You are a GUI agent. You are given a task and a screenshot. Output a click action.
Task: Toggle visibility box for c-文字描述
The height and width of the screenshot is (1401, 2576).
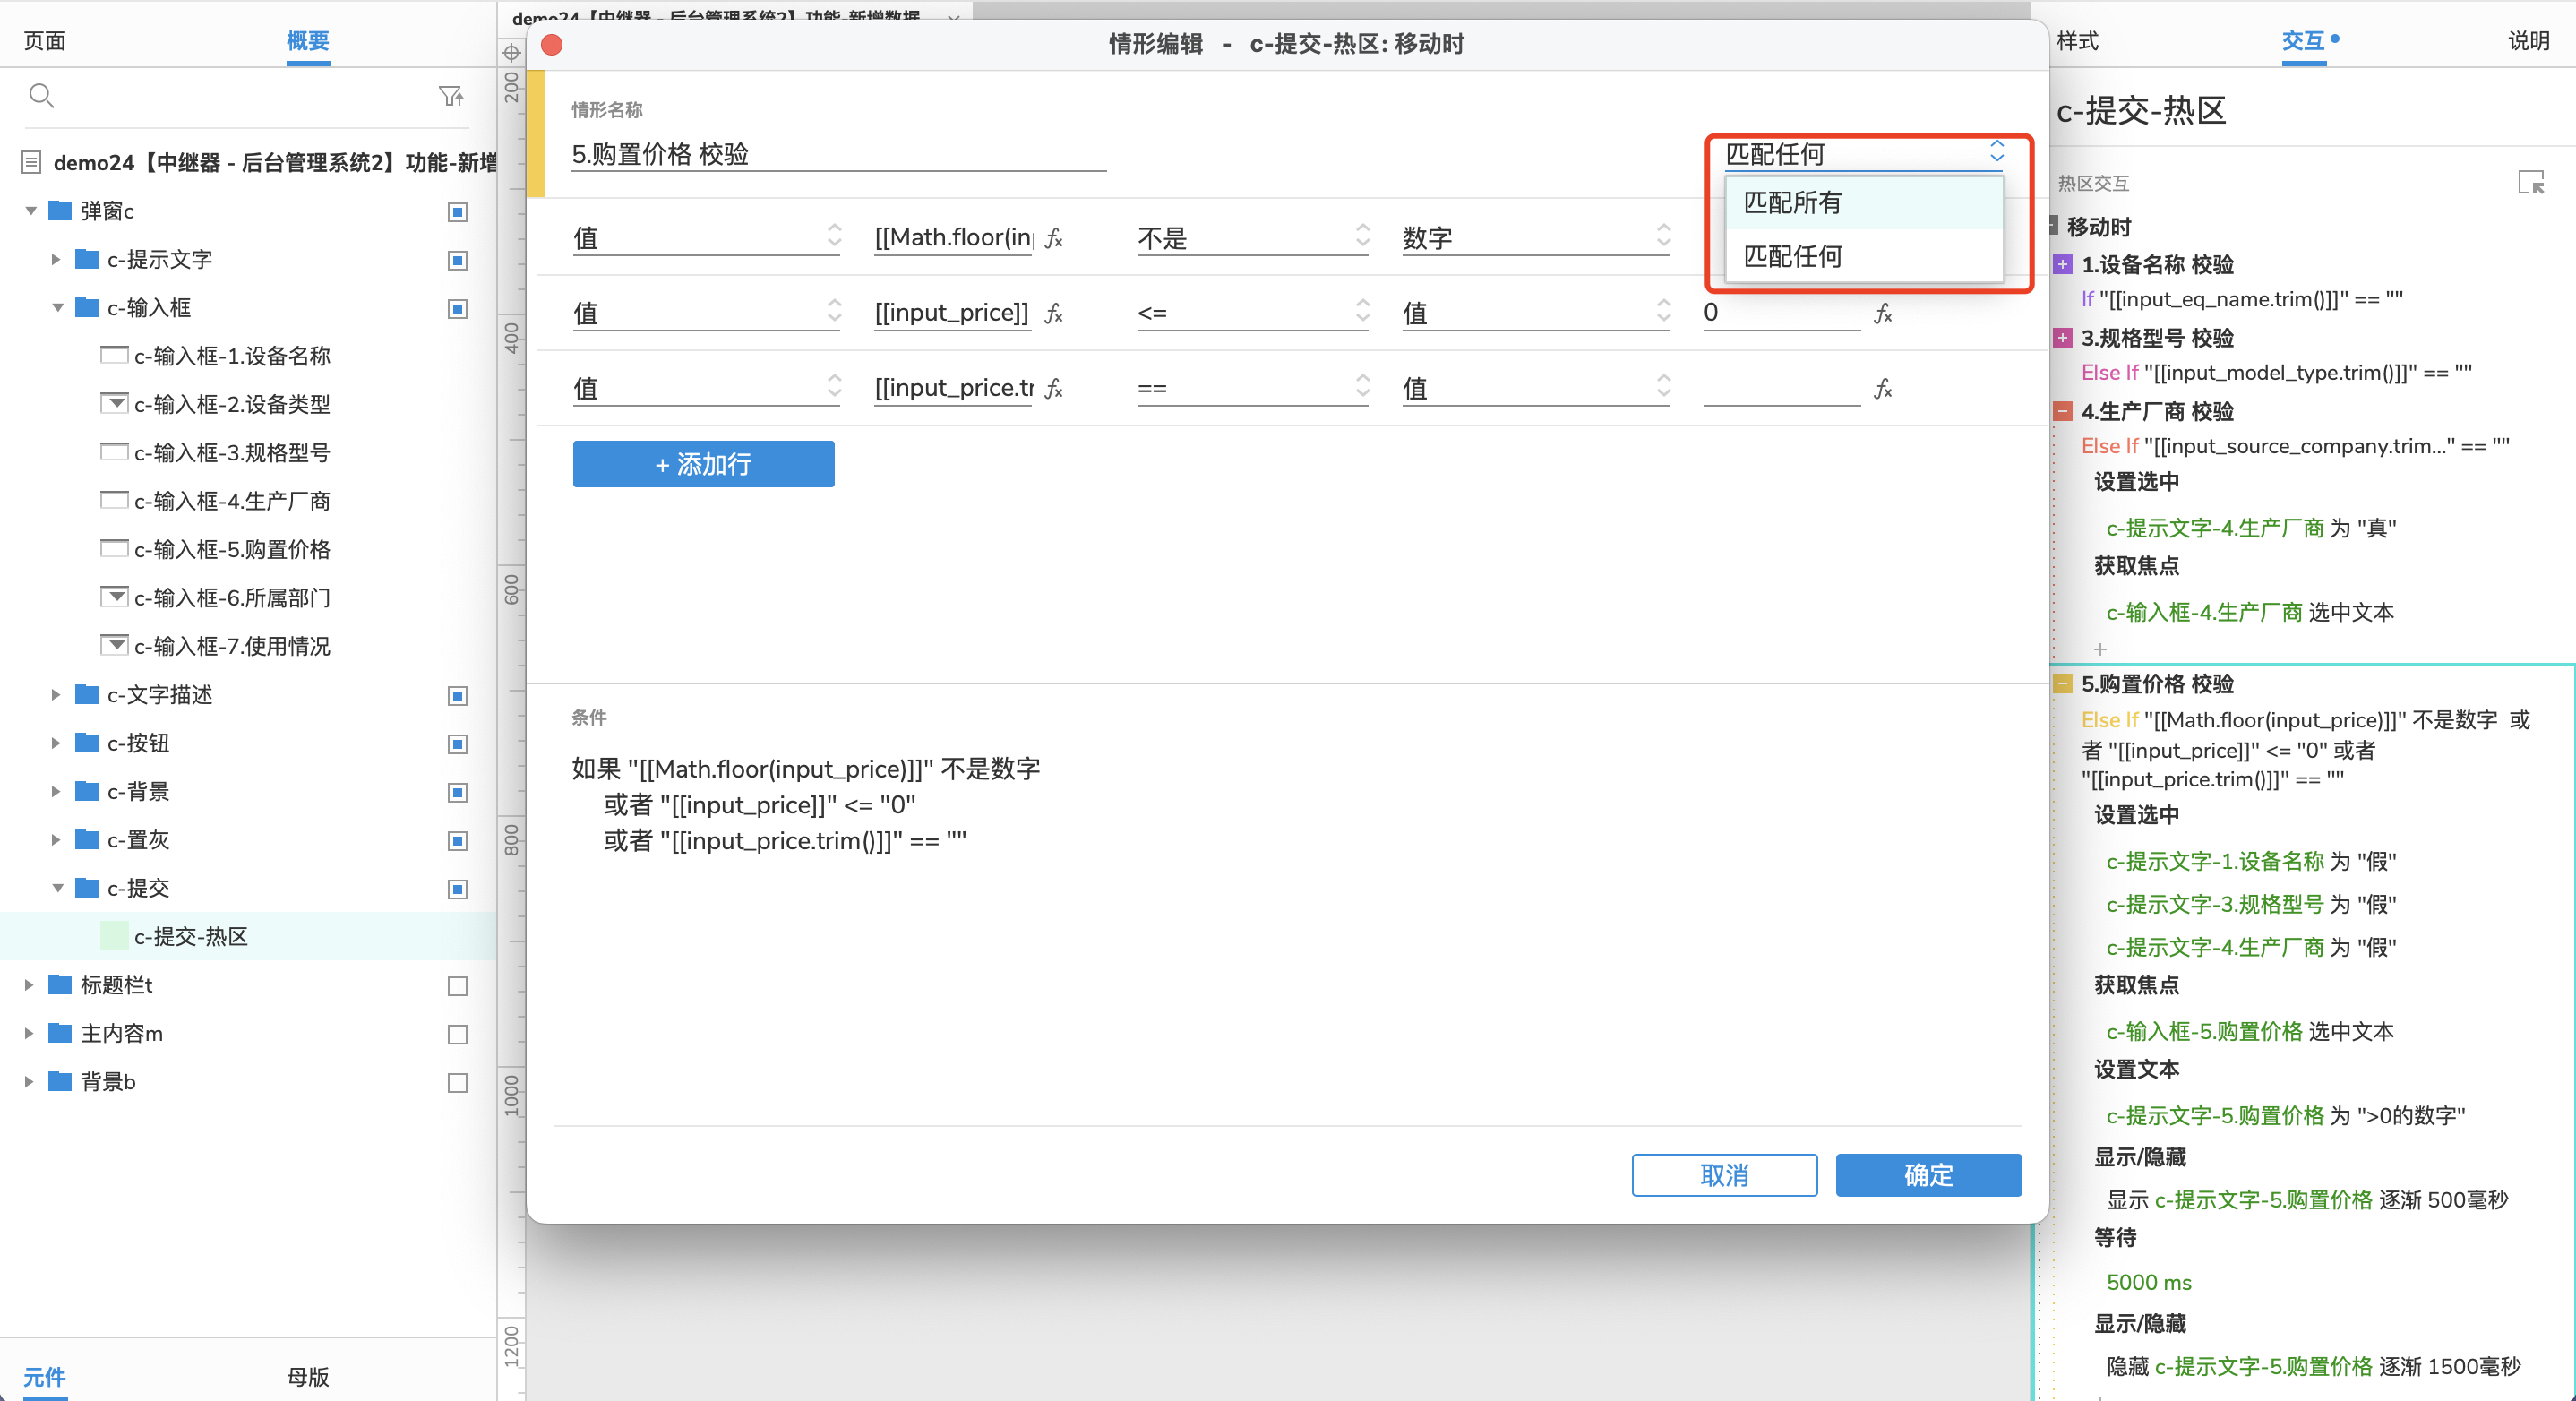(x=457, y=696)
